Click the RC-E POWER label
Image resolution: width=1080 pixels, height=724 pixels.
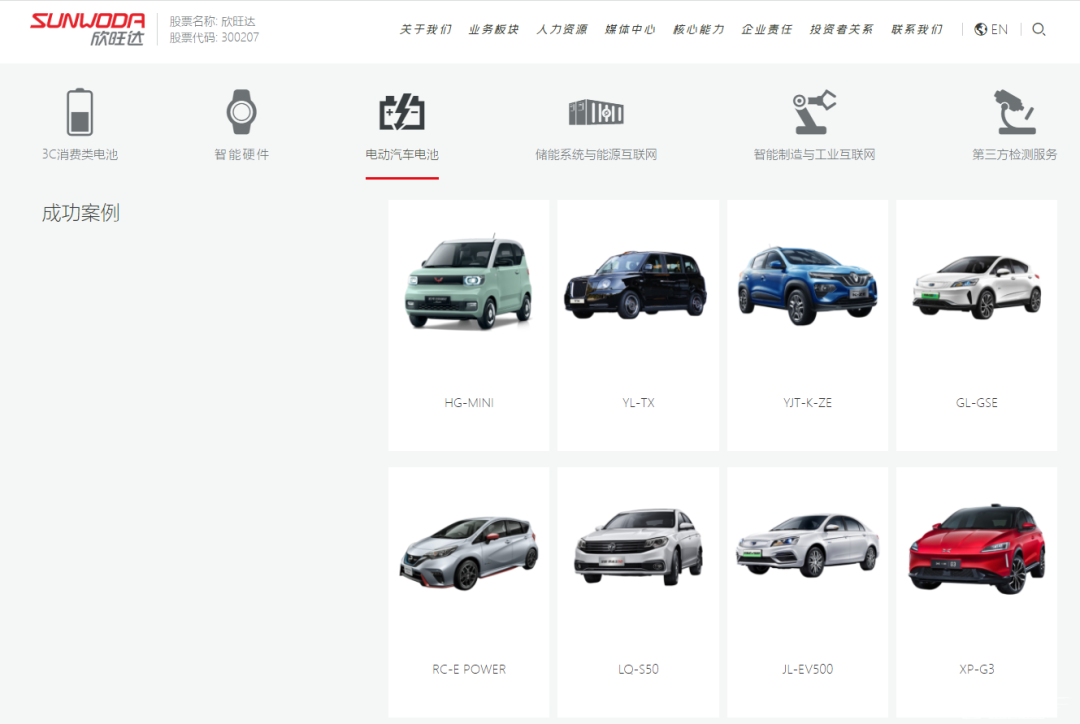pyautogui.click(x=469, y=670)
